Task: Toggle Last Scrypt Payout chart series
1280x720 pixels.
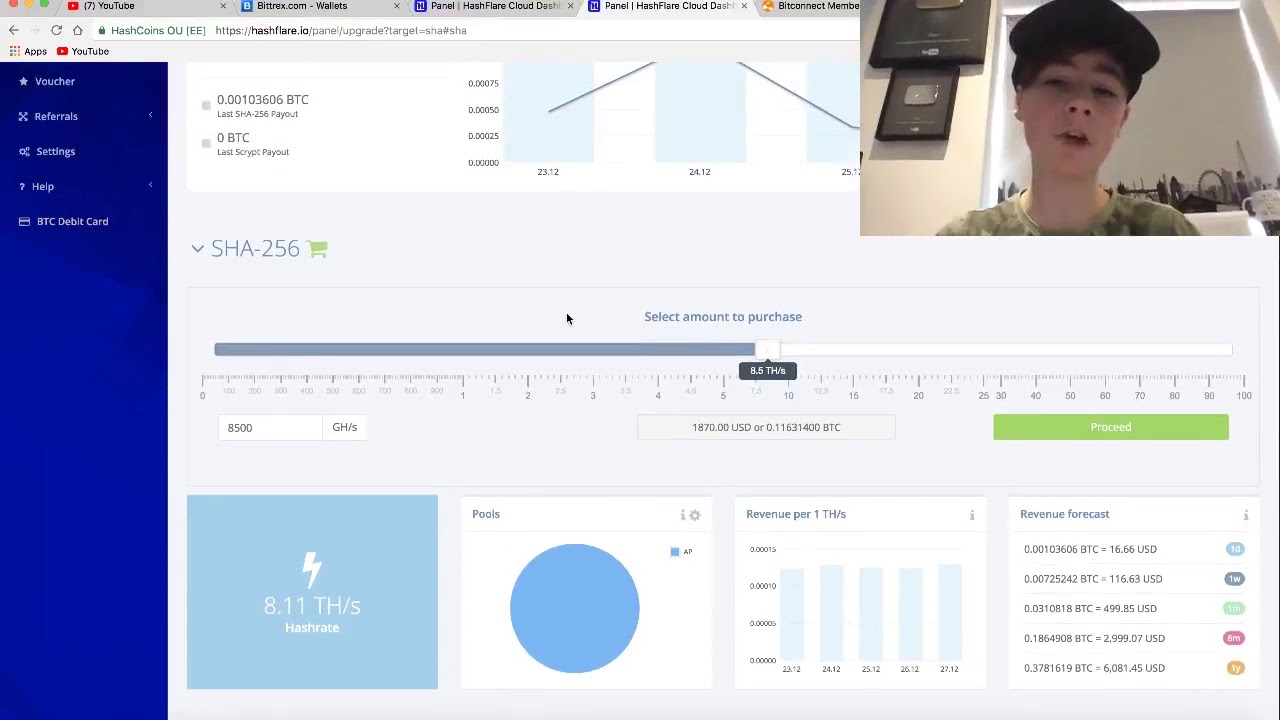Action: [206, 143]
